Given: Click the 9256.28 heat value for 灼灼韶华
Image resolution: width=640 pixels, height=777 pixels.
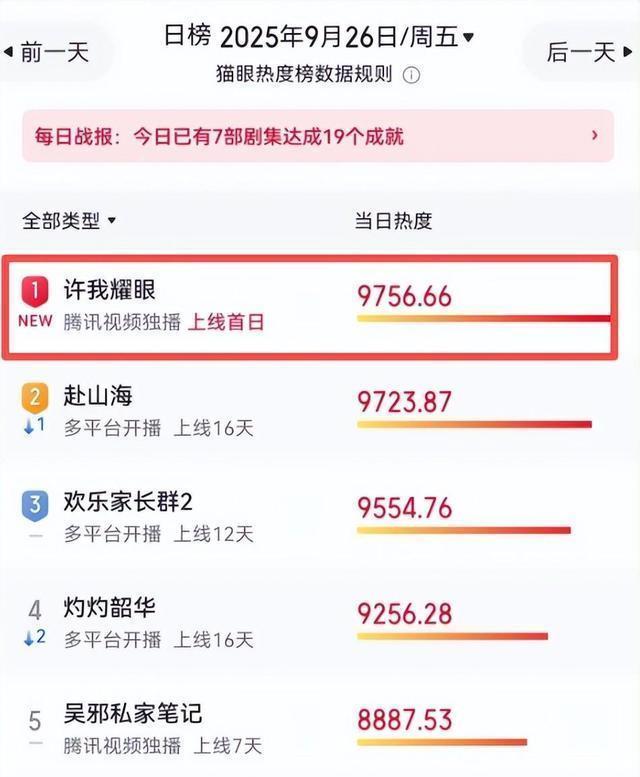Looking at the screenshot, I should coord(405,614).
